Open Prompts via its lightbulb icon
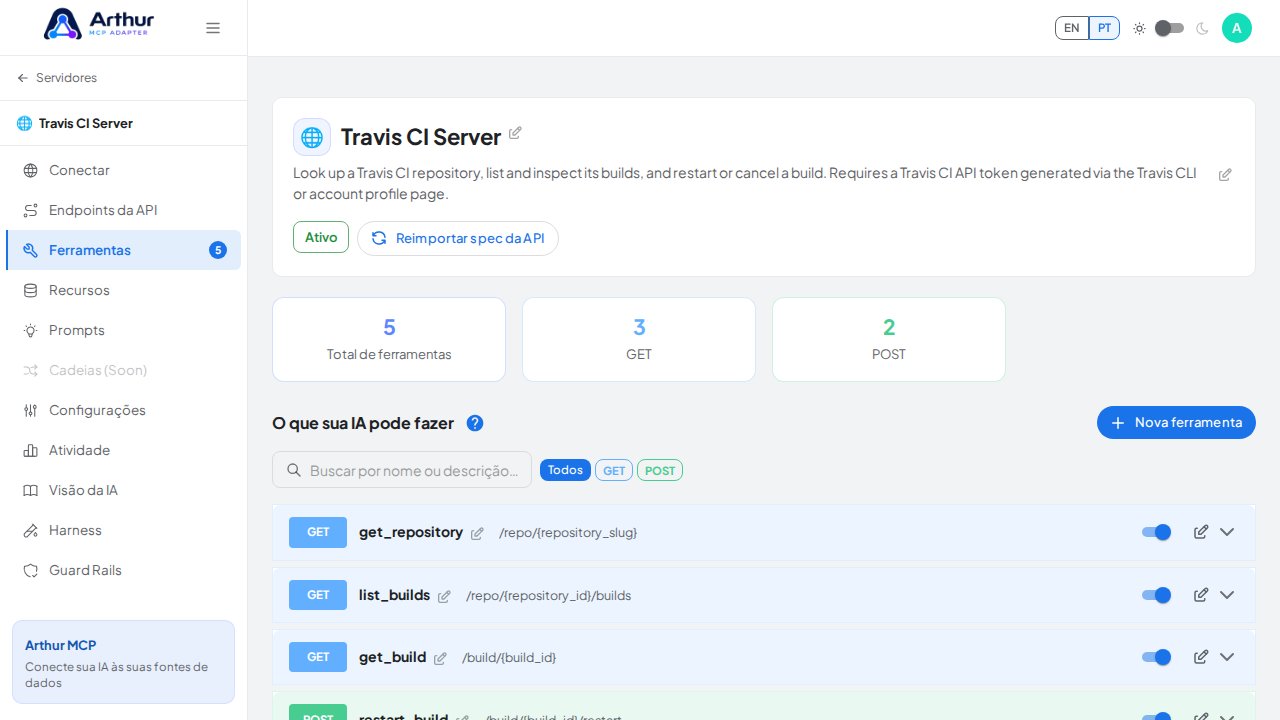1280x720 pixels. [31, 330]
